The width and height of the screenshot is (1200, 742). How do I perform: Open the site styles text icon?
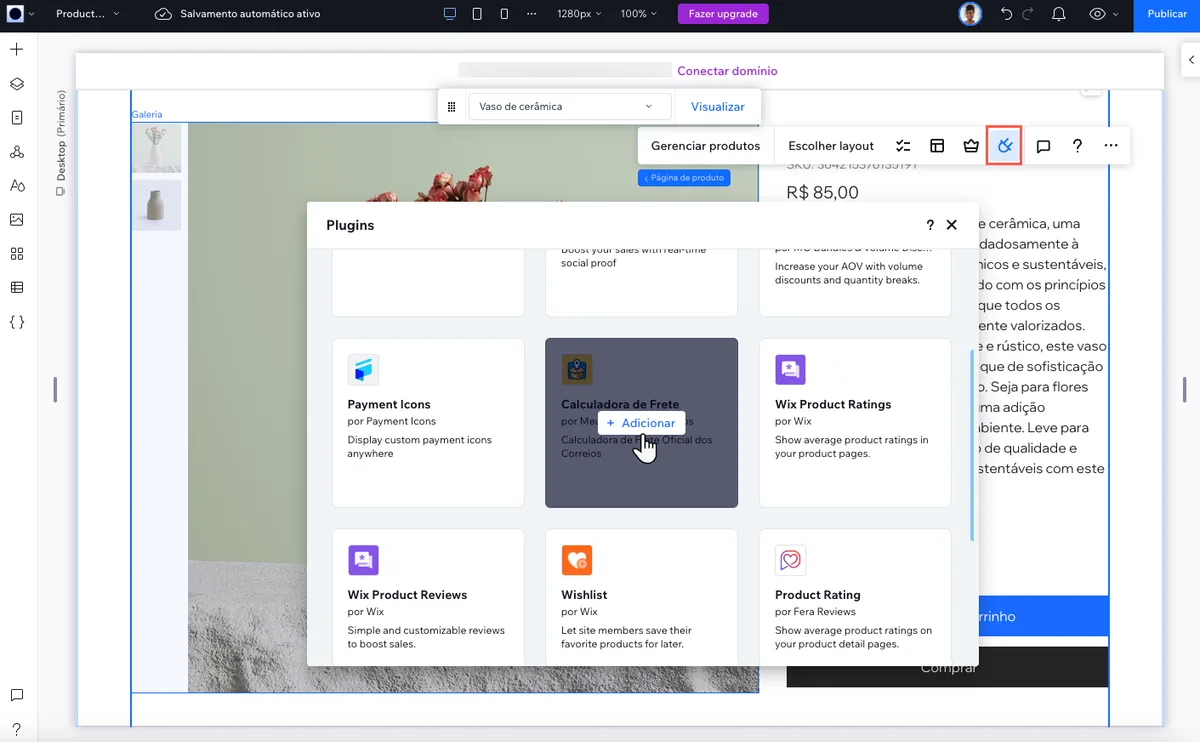[x=17, y=186]
